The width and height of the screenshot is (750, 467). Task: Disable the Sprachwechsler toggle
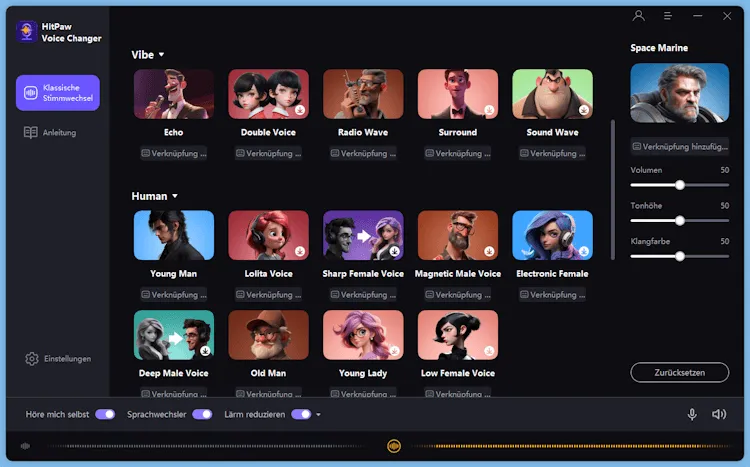point(202,414)
